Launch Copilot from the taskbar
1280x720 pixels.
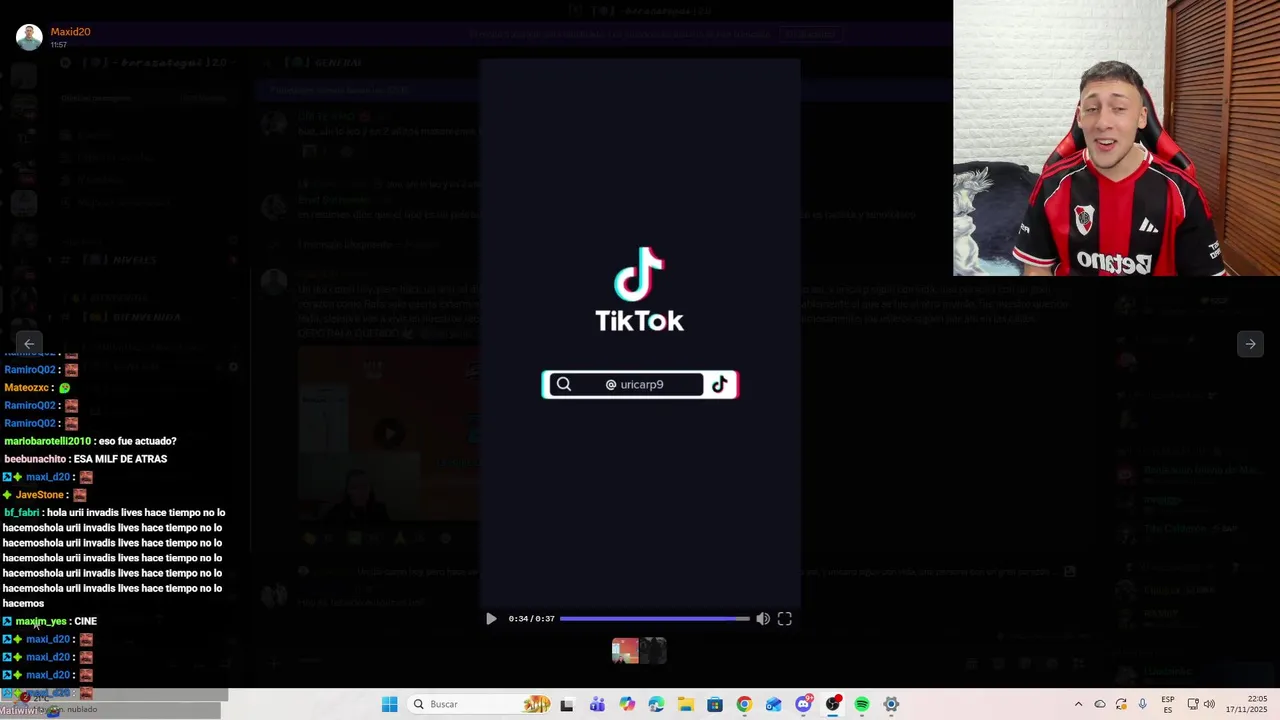[627, 704]
